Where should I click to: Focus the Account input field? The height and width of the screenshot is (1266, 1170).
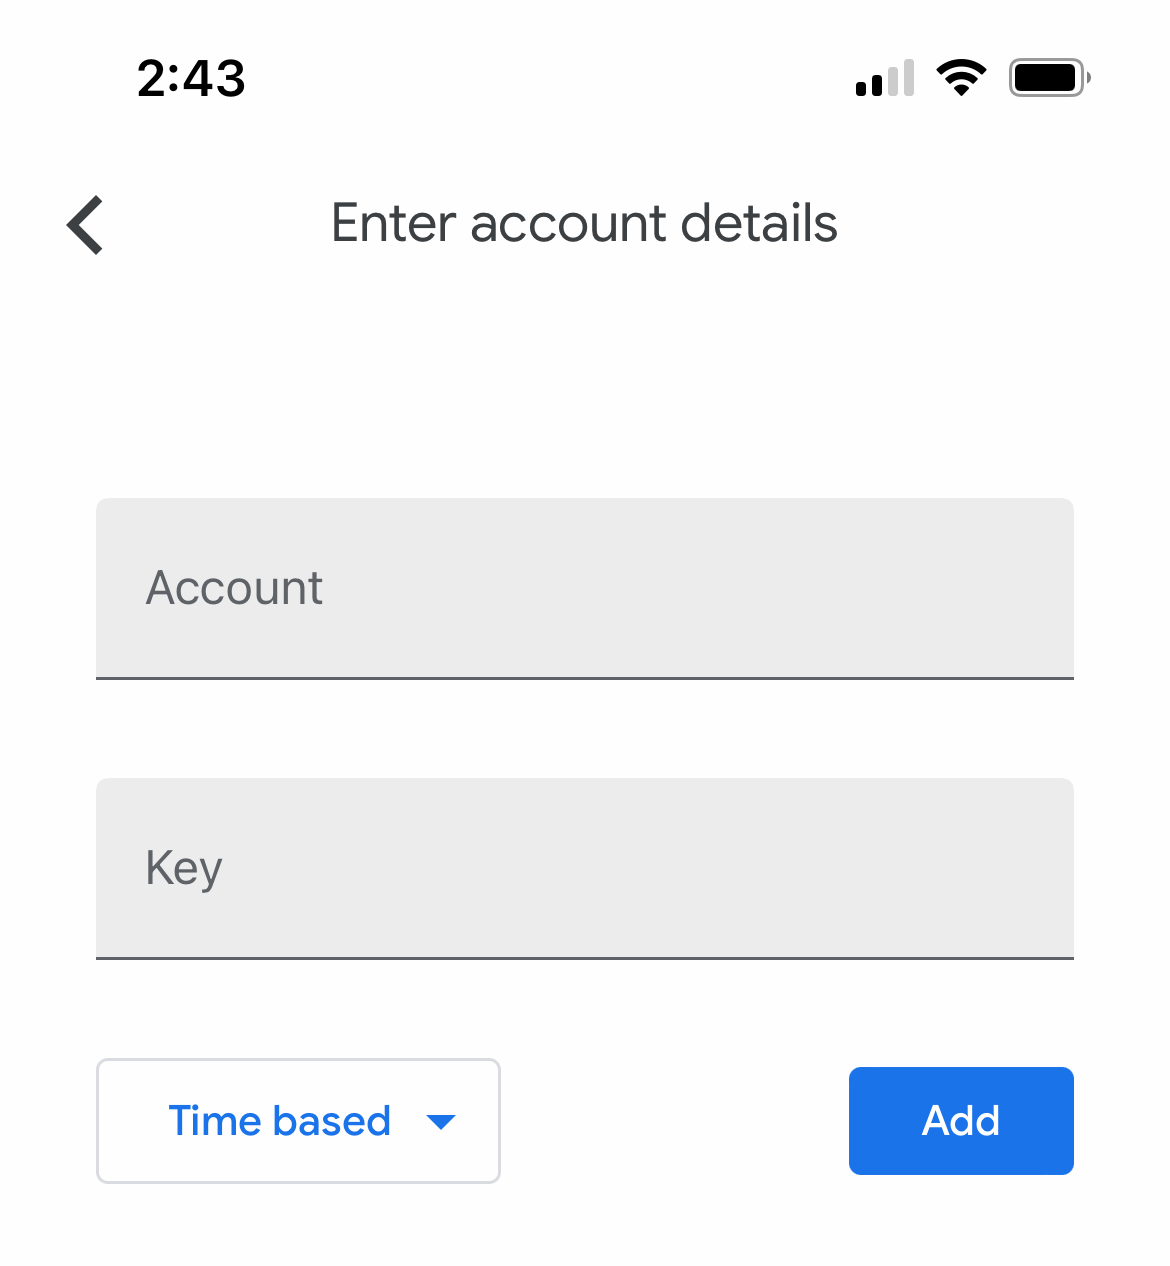tap(585, 588)
